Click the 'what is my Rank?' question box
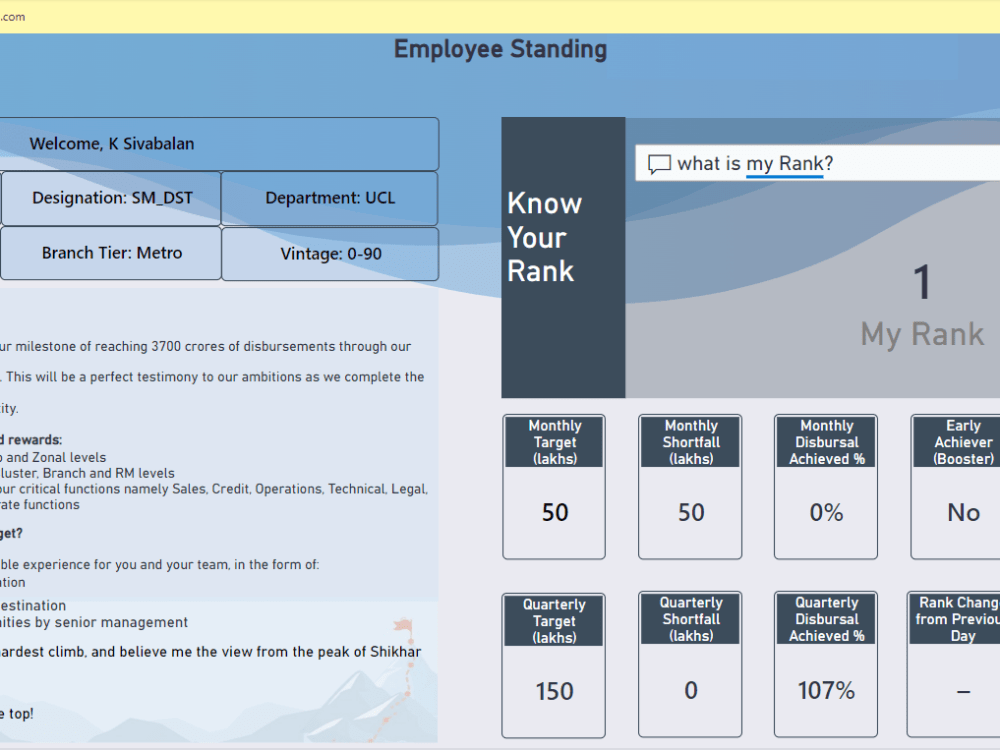1000x750 pixels. 818,163
